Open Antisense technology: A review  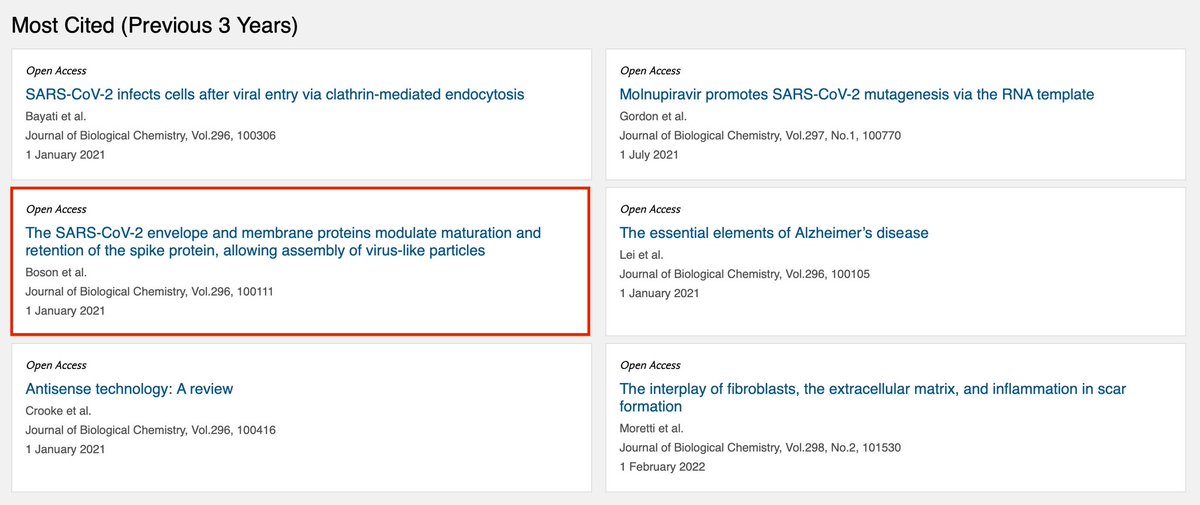pyautogui.click(x=129, y=388)
